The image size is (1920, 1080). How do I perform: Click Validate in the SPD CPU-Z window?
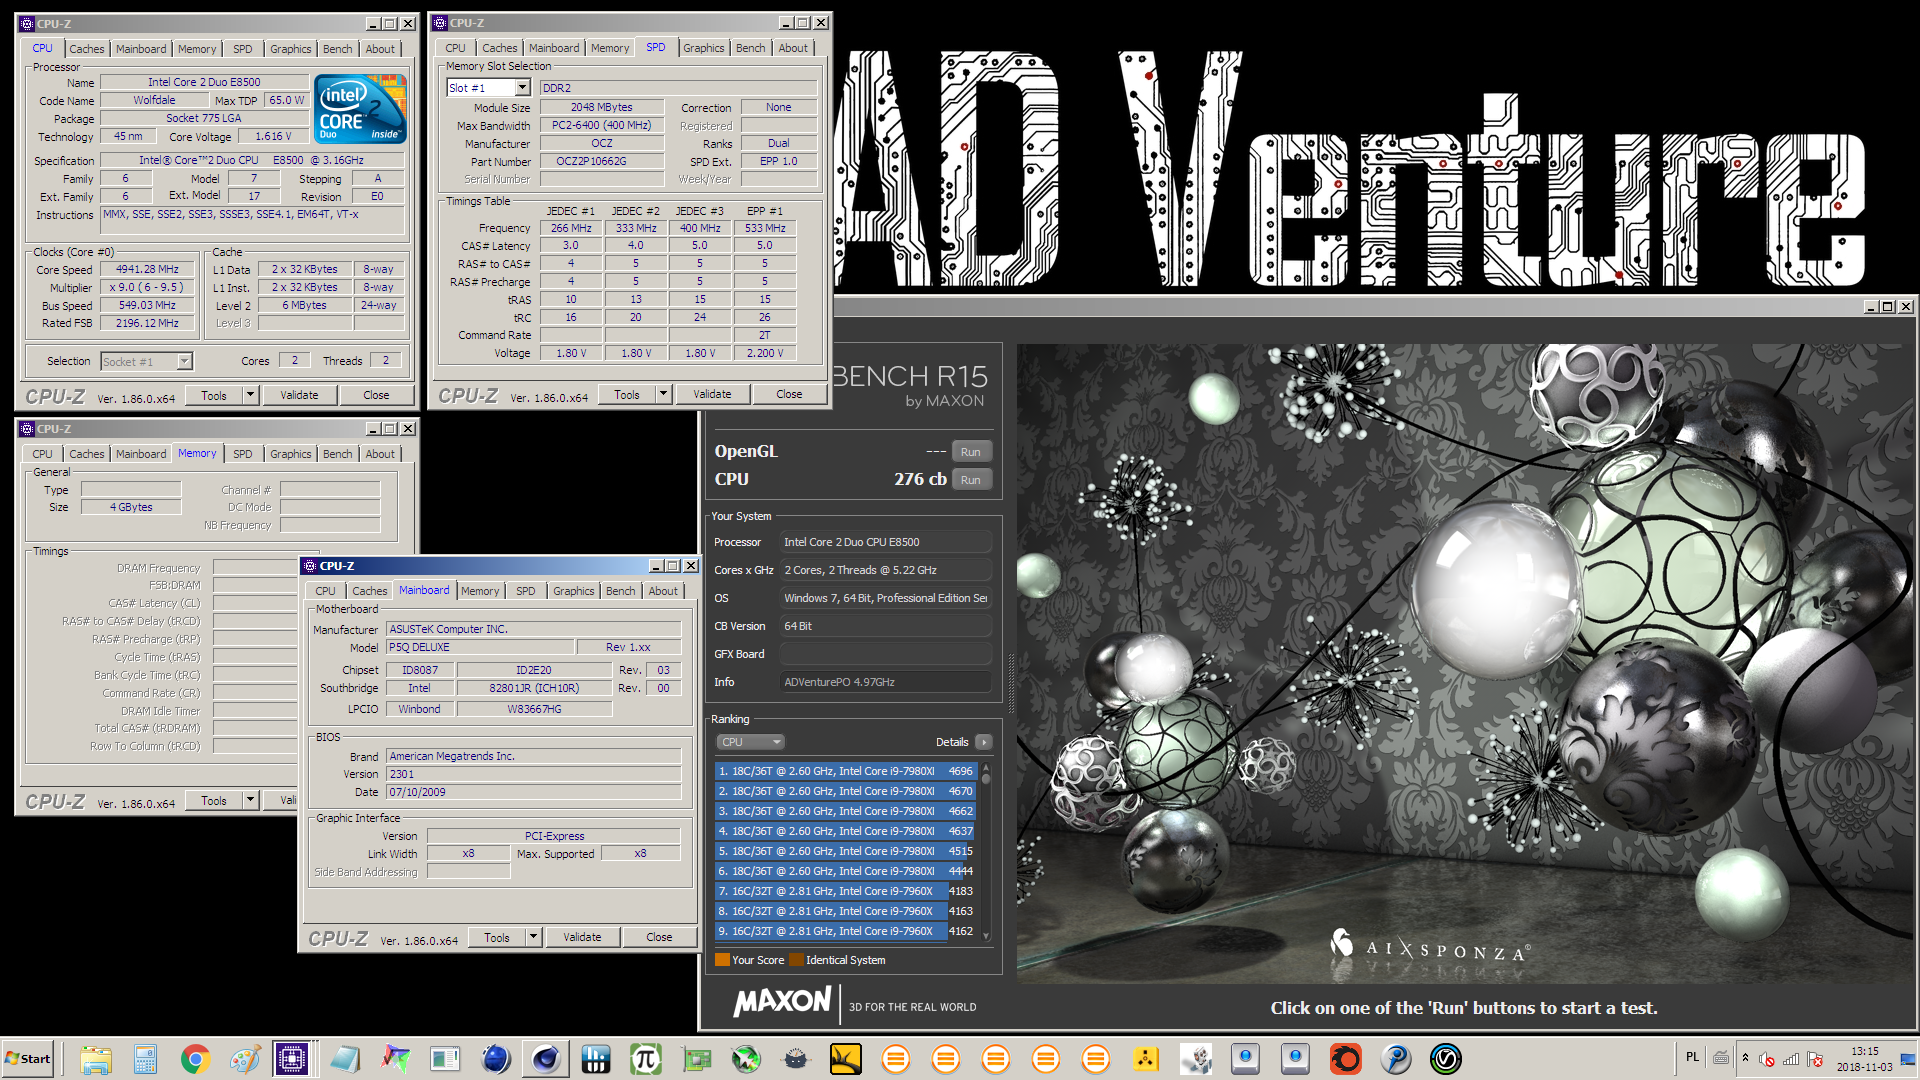tap(712, 394)
